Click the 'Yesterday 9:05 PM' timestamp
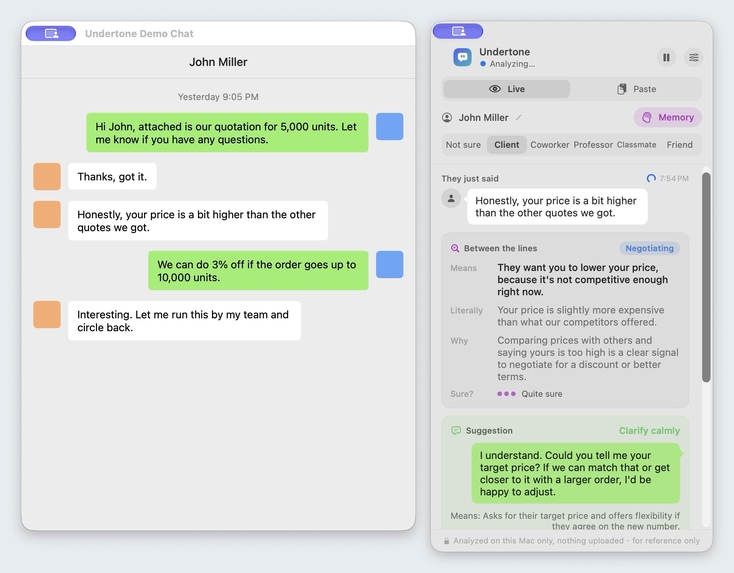734x573 pixels. click(218, 97)
